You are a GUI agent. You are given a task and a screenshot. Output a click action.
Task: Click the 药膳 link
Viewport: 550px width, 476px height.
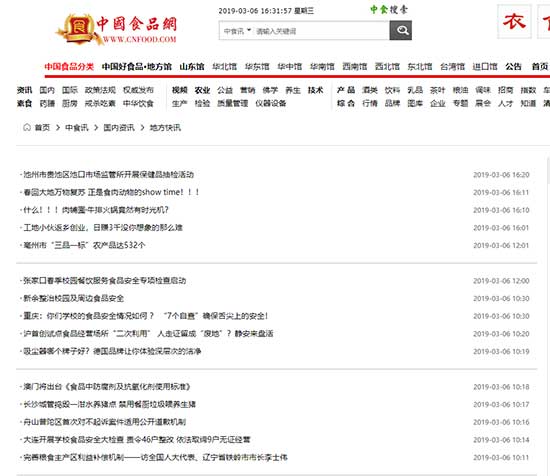click(x=47, y=103)
